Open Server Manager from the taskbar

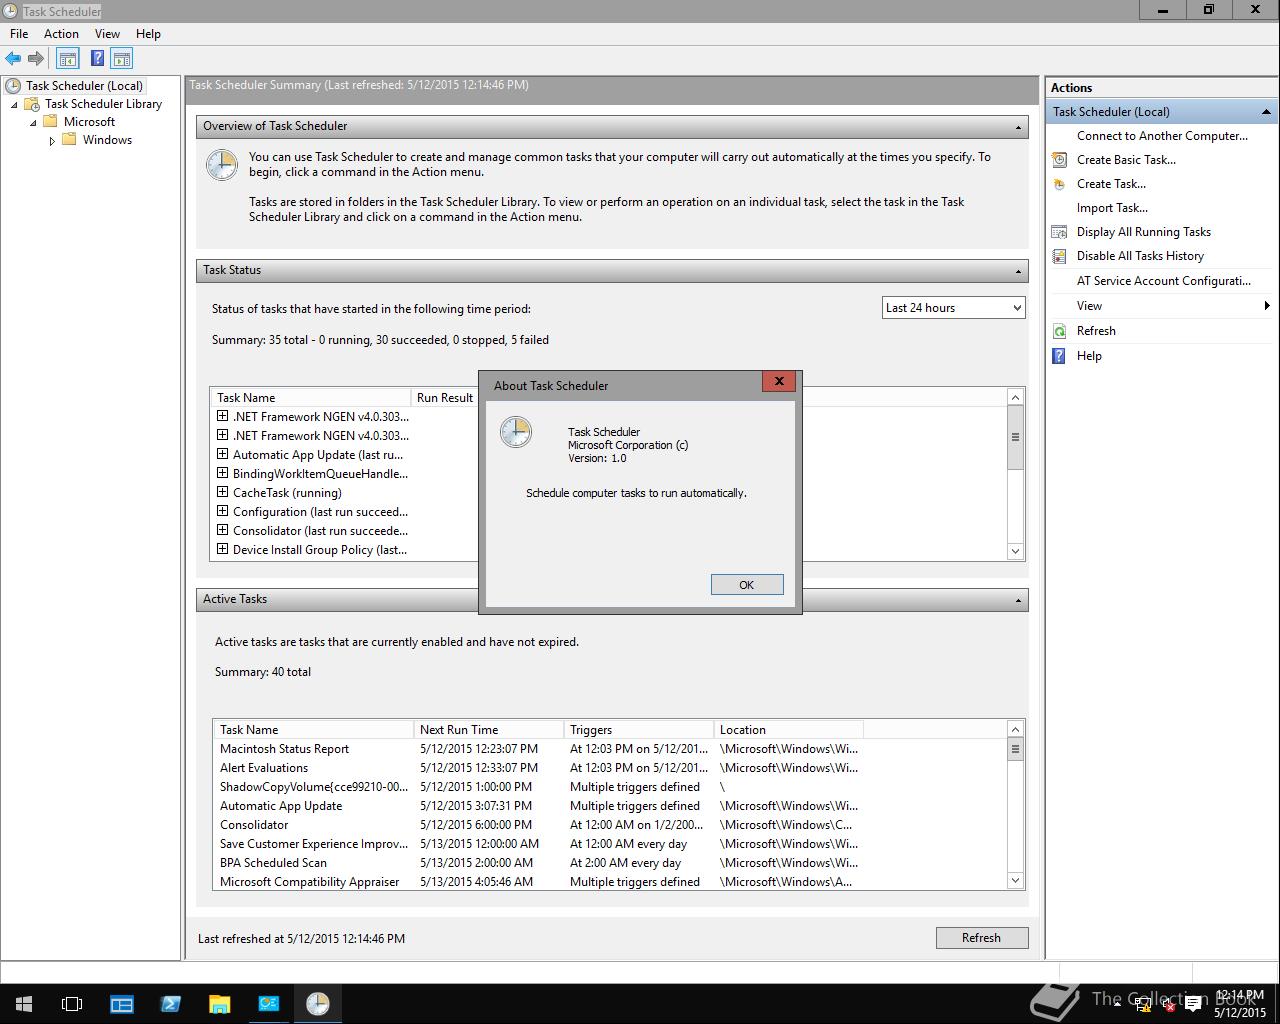[121, 1003]
